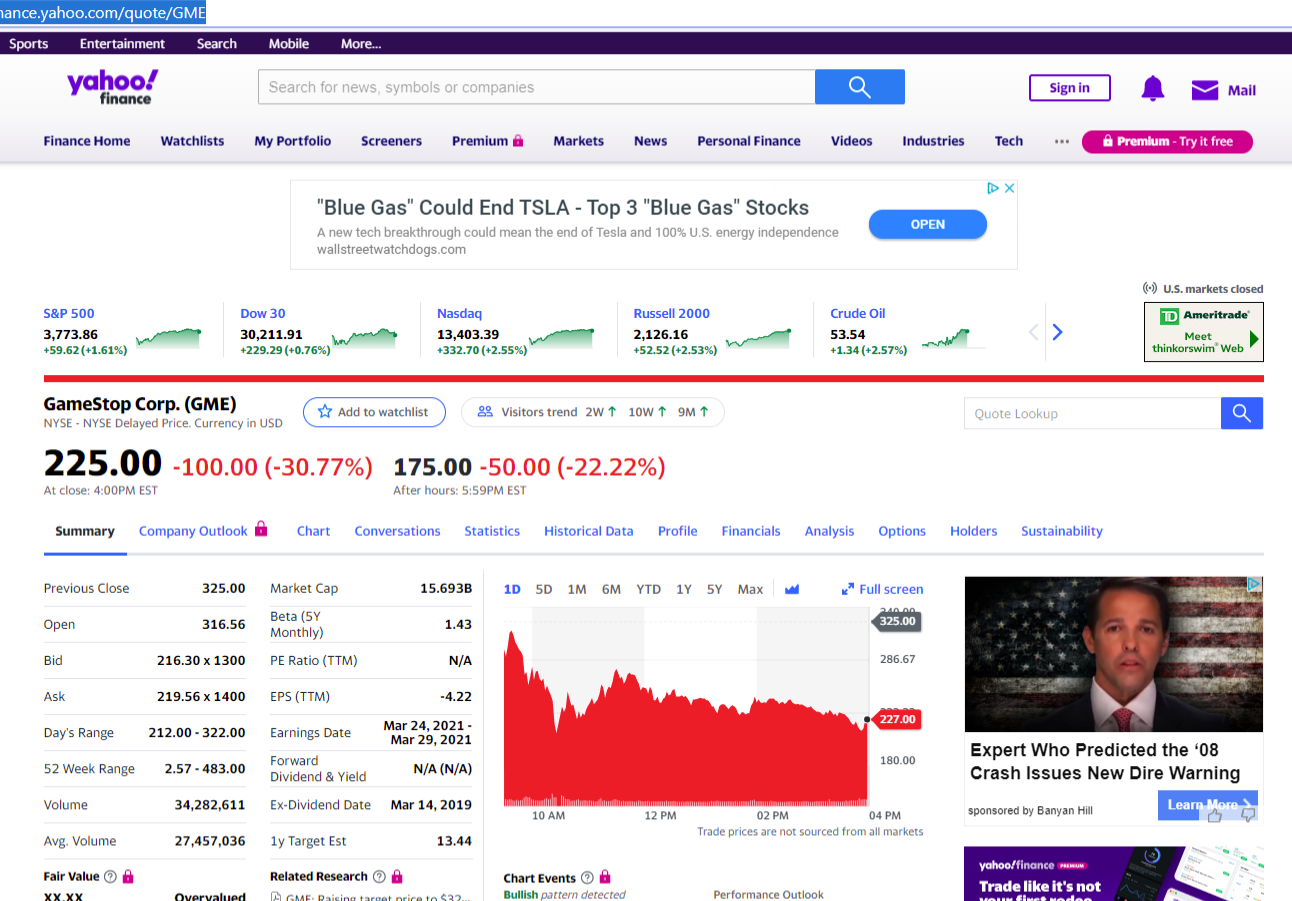The width and height of the screenshot is (1292, 901).
Task: Open the Sustainability tab
Action: pos(1062,531)
